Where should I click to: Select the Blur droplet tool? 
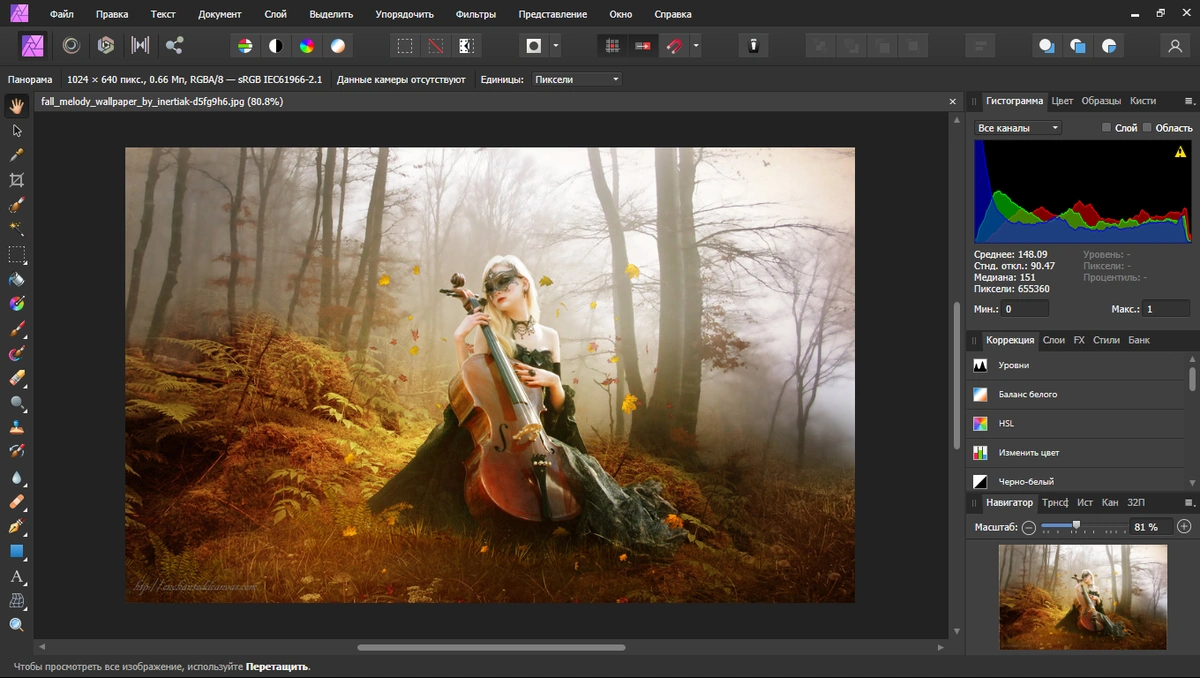click(17, 477)
